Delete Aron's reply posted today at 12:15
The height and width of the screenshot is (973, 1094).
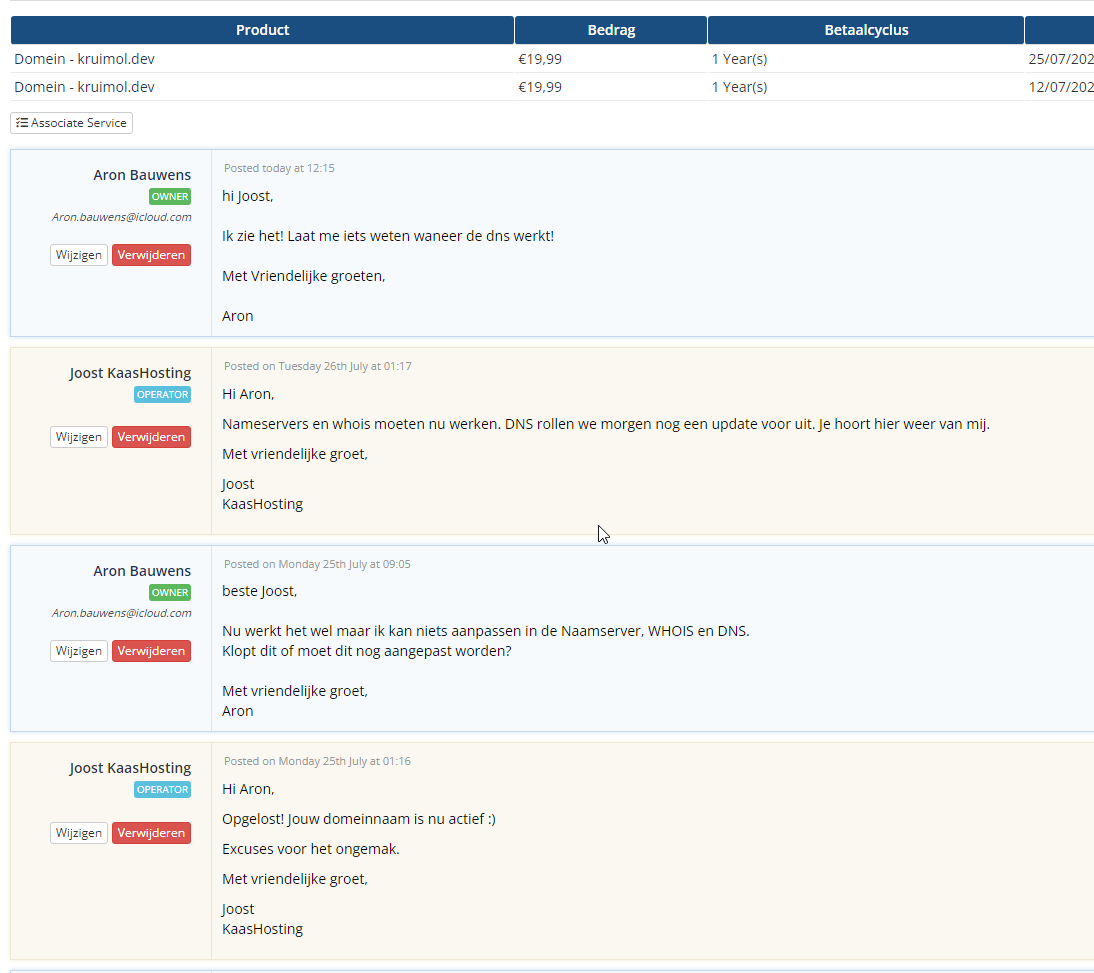point(151,255)
